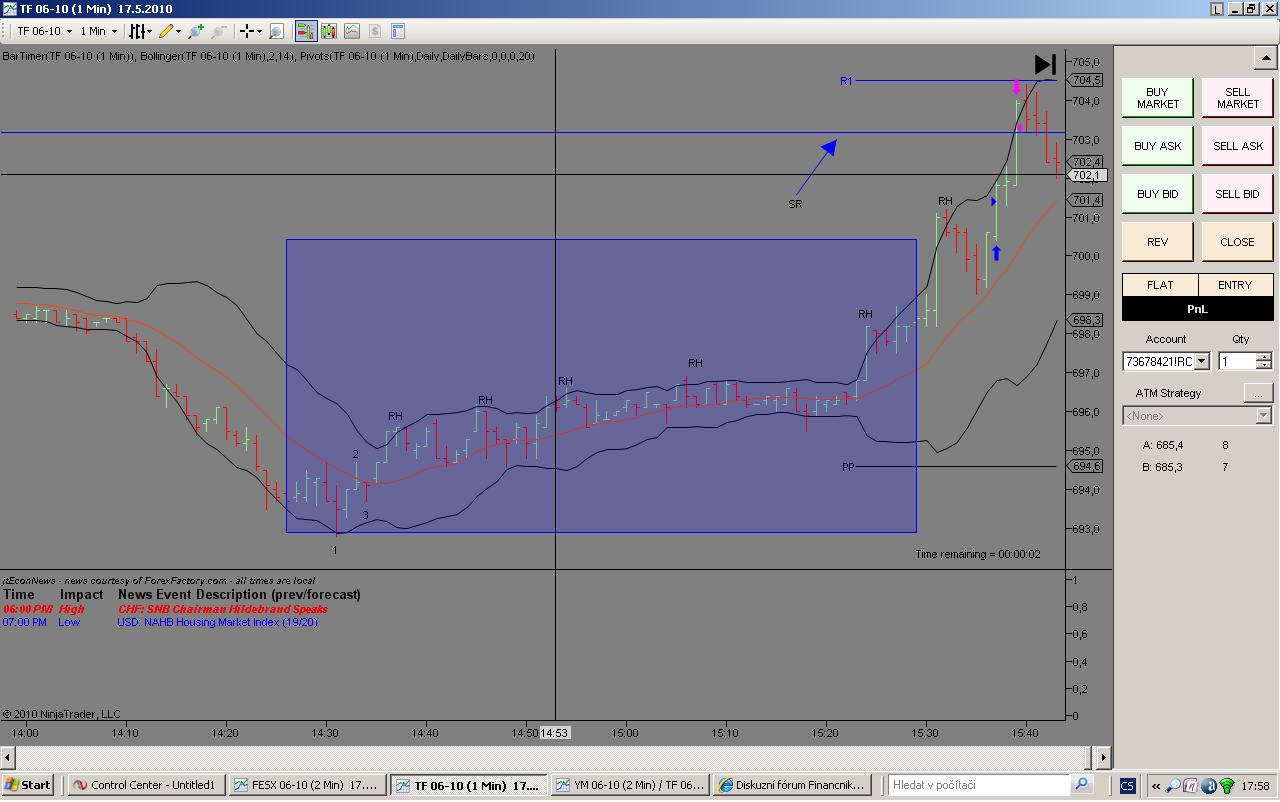Open the zoom frame magnifier tool
The width and height of the screenshot is (1280, 802).
(277, 31)
